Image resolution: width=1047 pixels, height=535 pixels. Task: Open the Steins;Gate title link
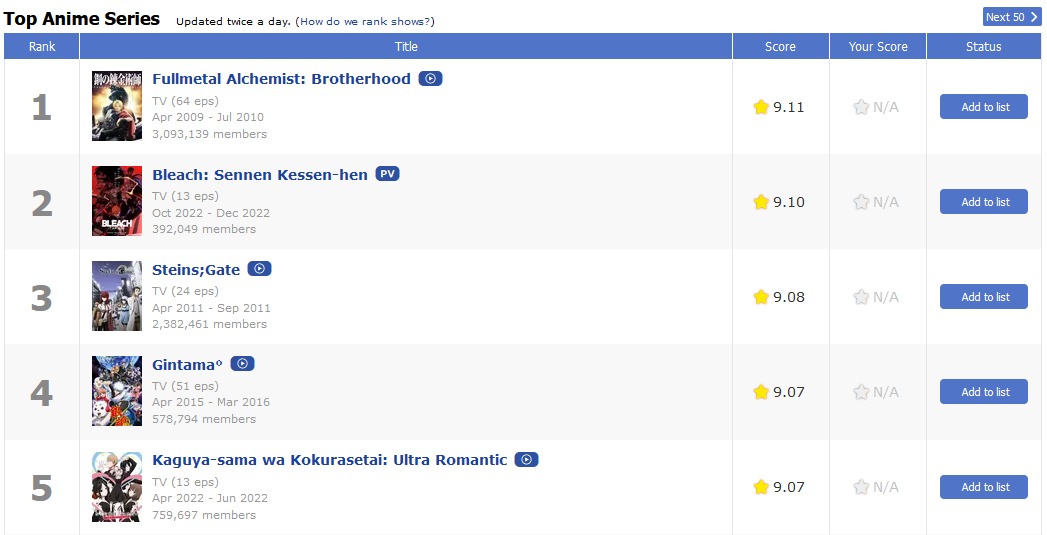[x=198, y=269]
